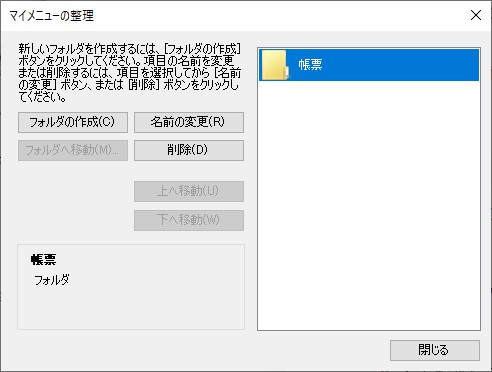492x372 pixels.
Task: Click the フォルダ type label in details panel
Action: coord(52,280)
